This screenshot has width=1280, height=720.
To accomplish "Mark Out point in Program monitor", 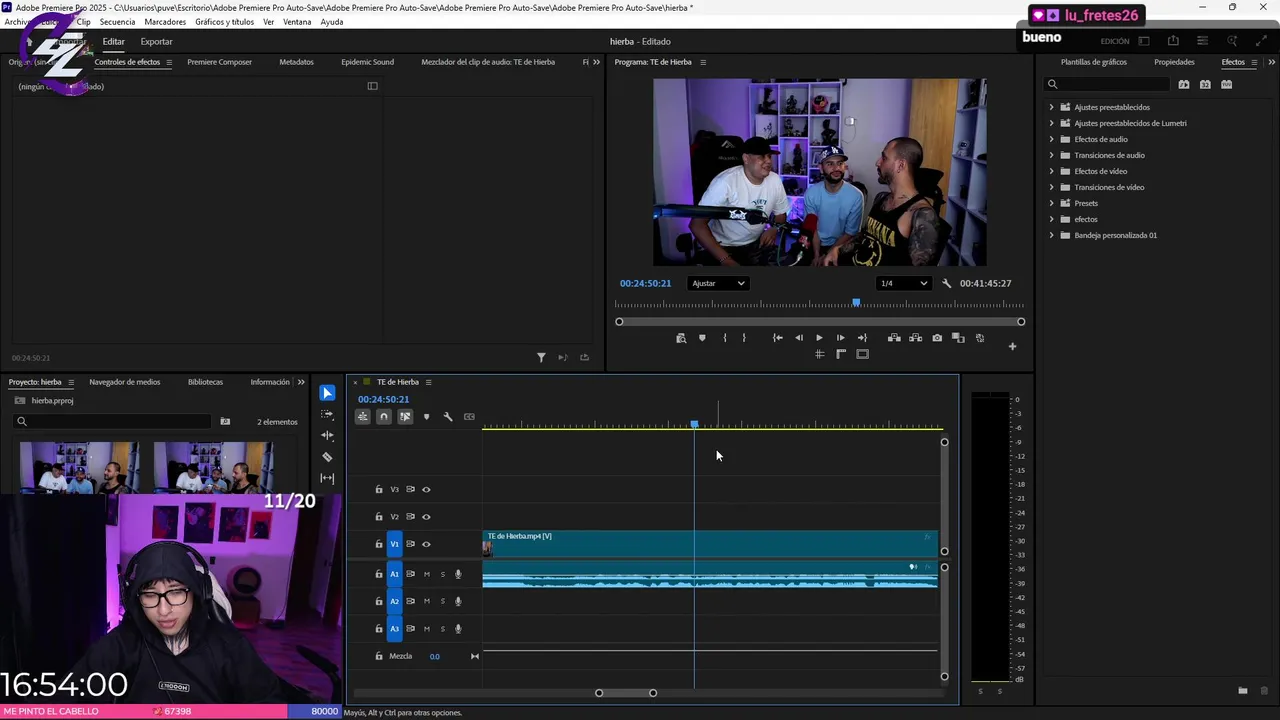I will click(744, 338).
